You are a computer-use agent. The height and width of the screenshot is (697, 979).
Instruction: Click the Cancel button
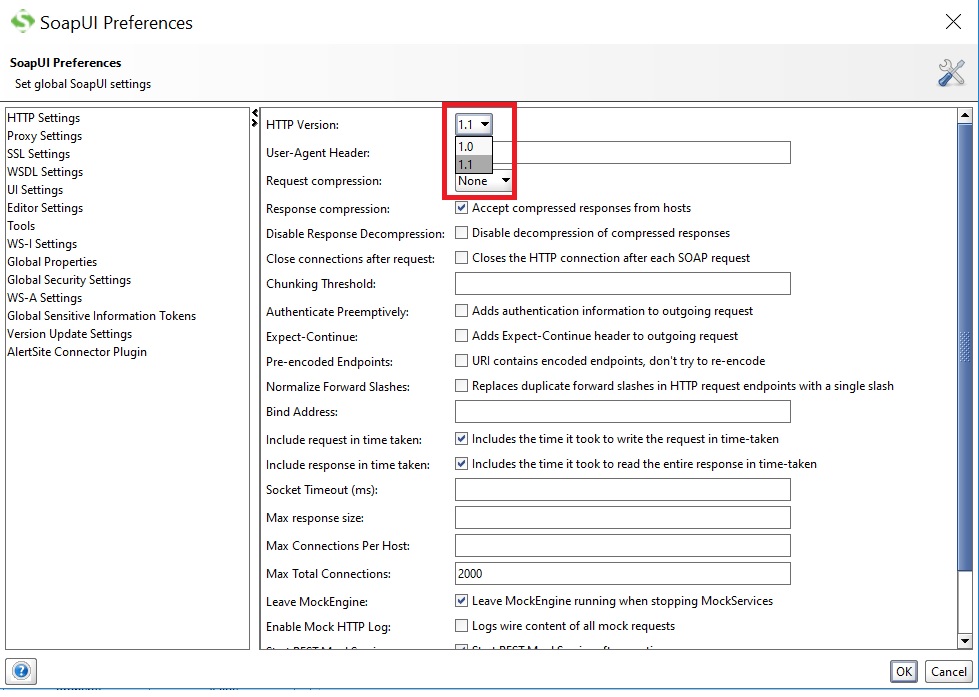(948, 671)
